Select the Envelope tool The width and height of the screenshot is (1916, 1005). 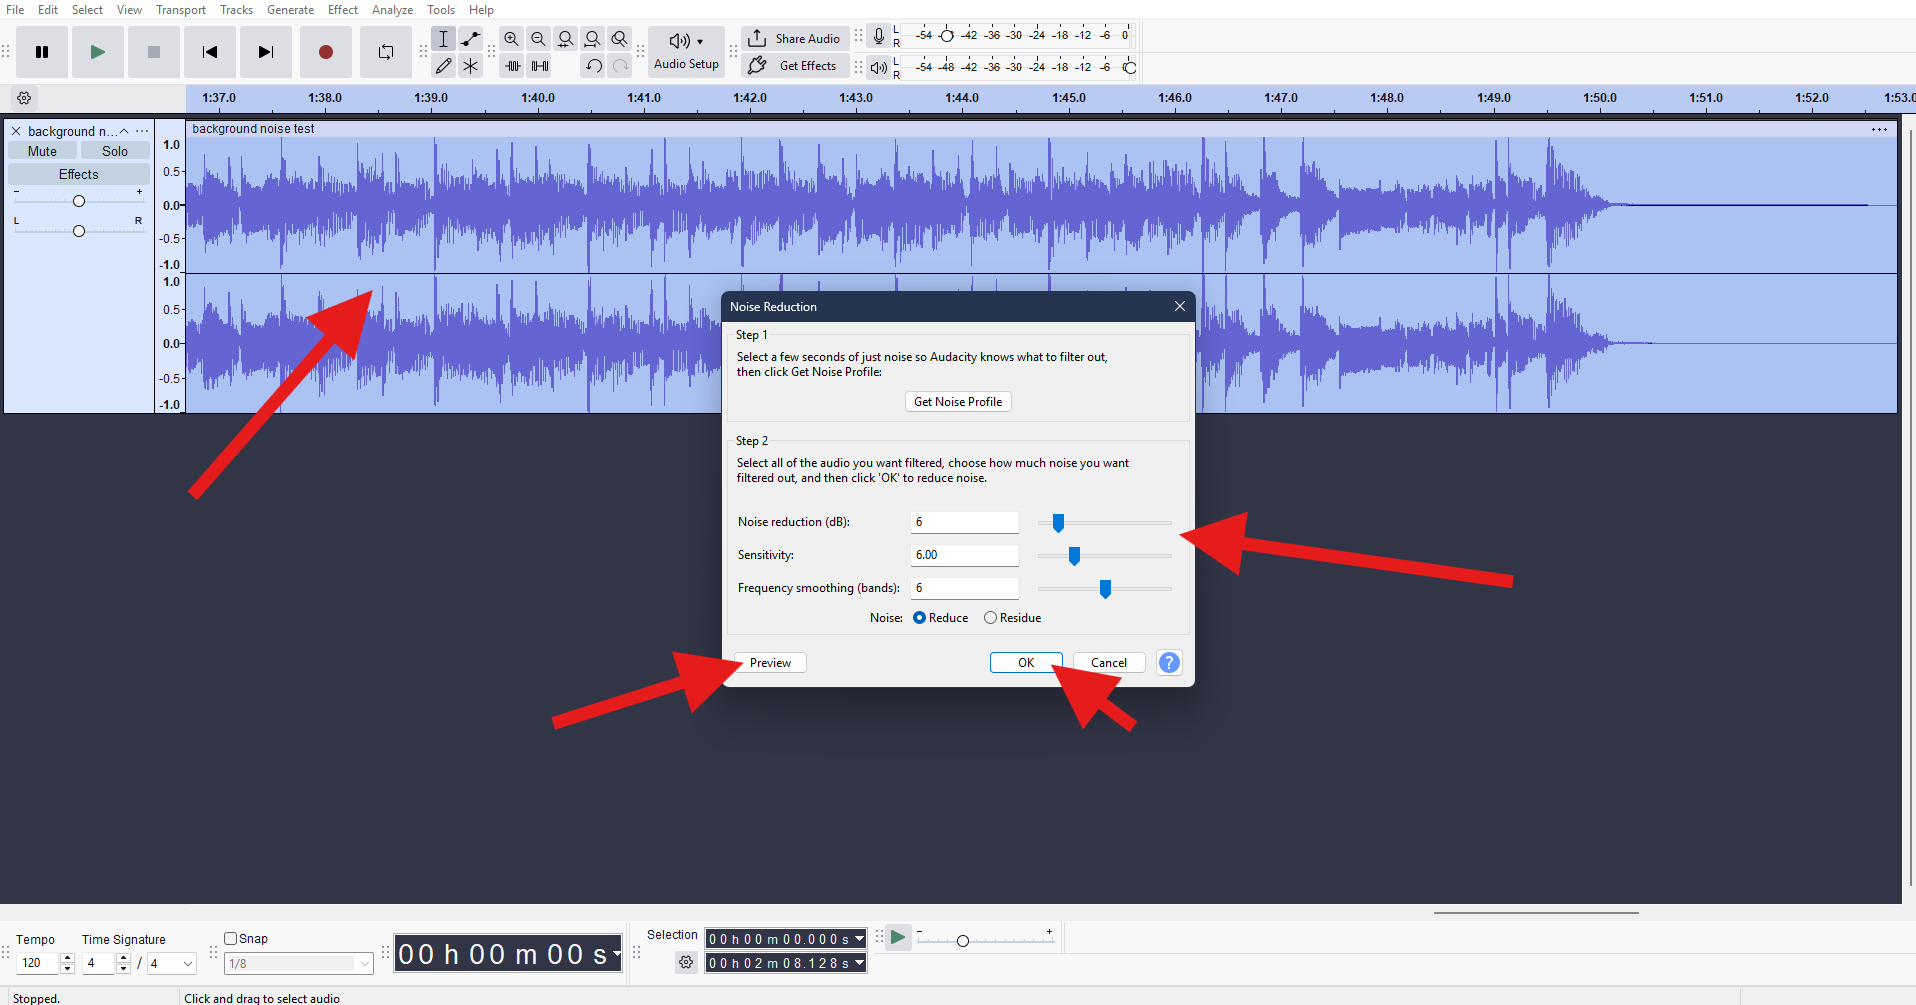tap(470, 38)
